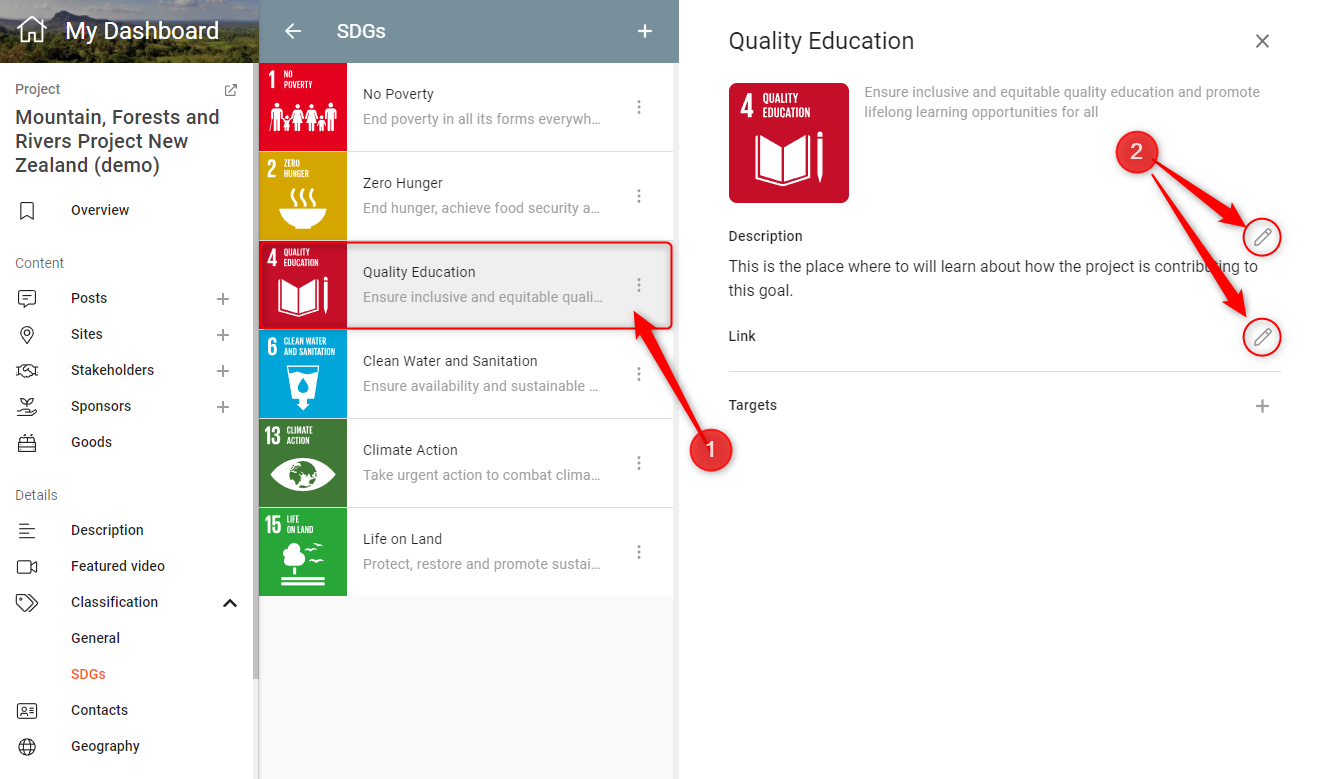Go back using the SDGs arrow

pos(293,31)
